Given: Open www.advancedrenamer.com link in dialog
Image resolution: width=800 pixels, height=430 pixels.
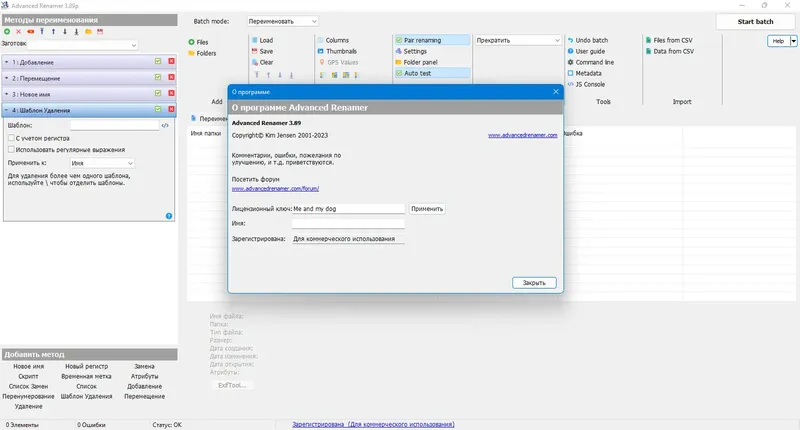Looking at the screenshot, I should pyautogui.click(x=522, y=135).
